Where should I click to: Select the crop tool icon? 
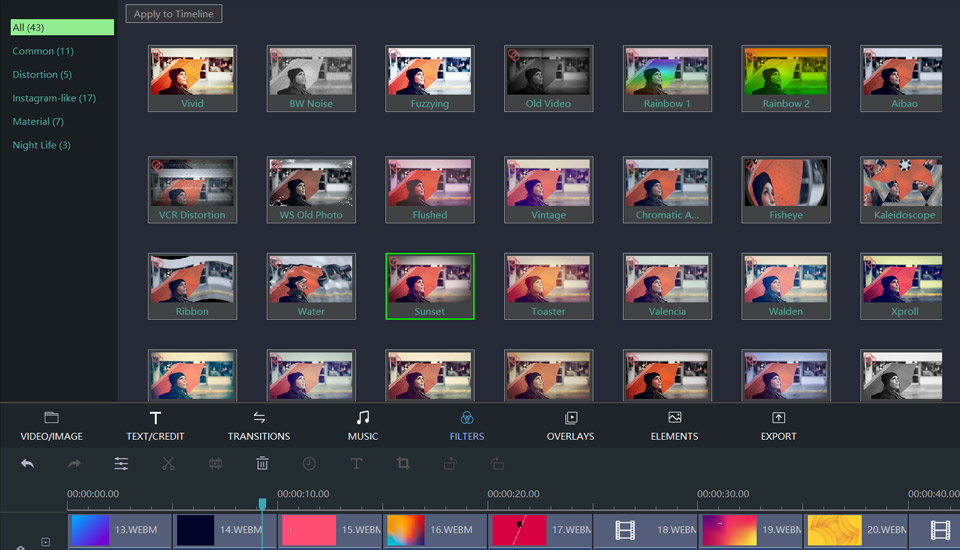tap(403, 464)
